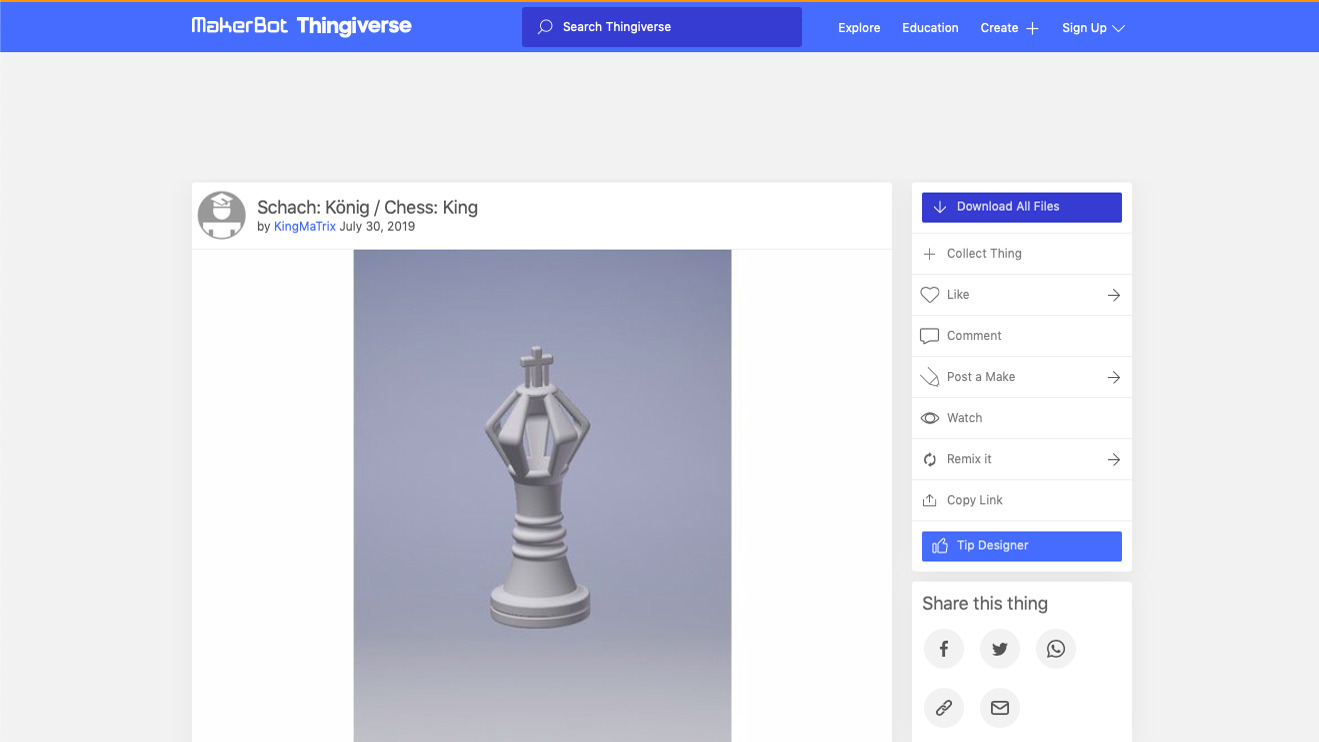Click the Remix it label
Screen dimensions: 1319x742
[969, 459]
